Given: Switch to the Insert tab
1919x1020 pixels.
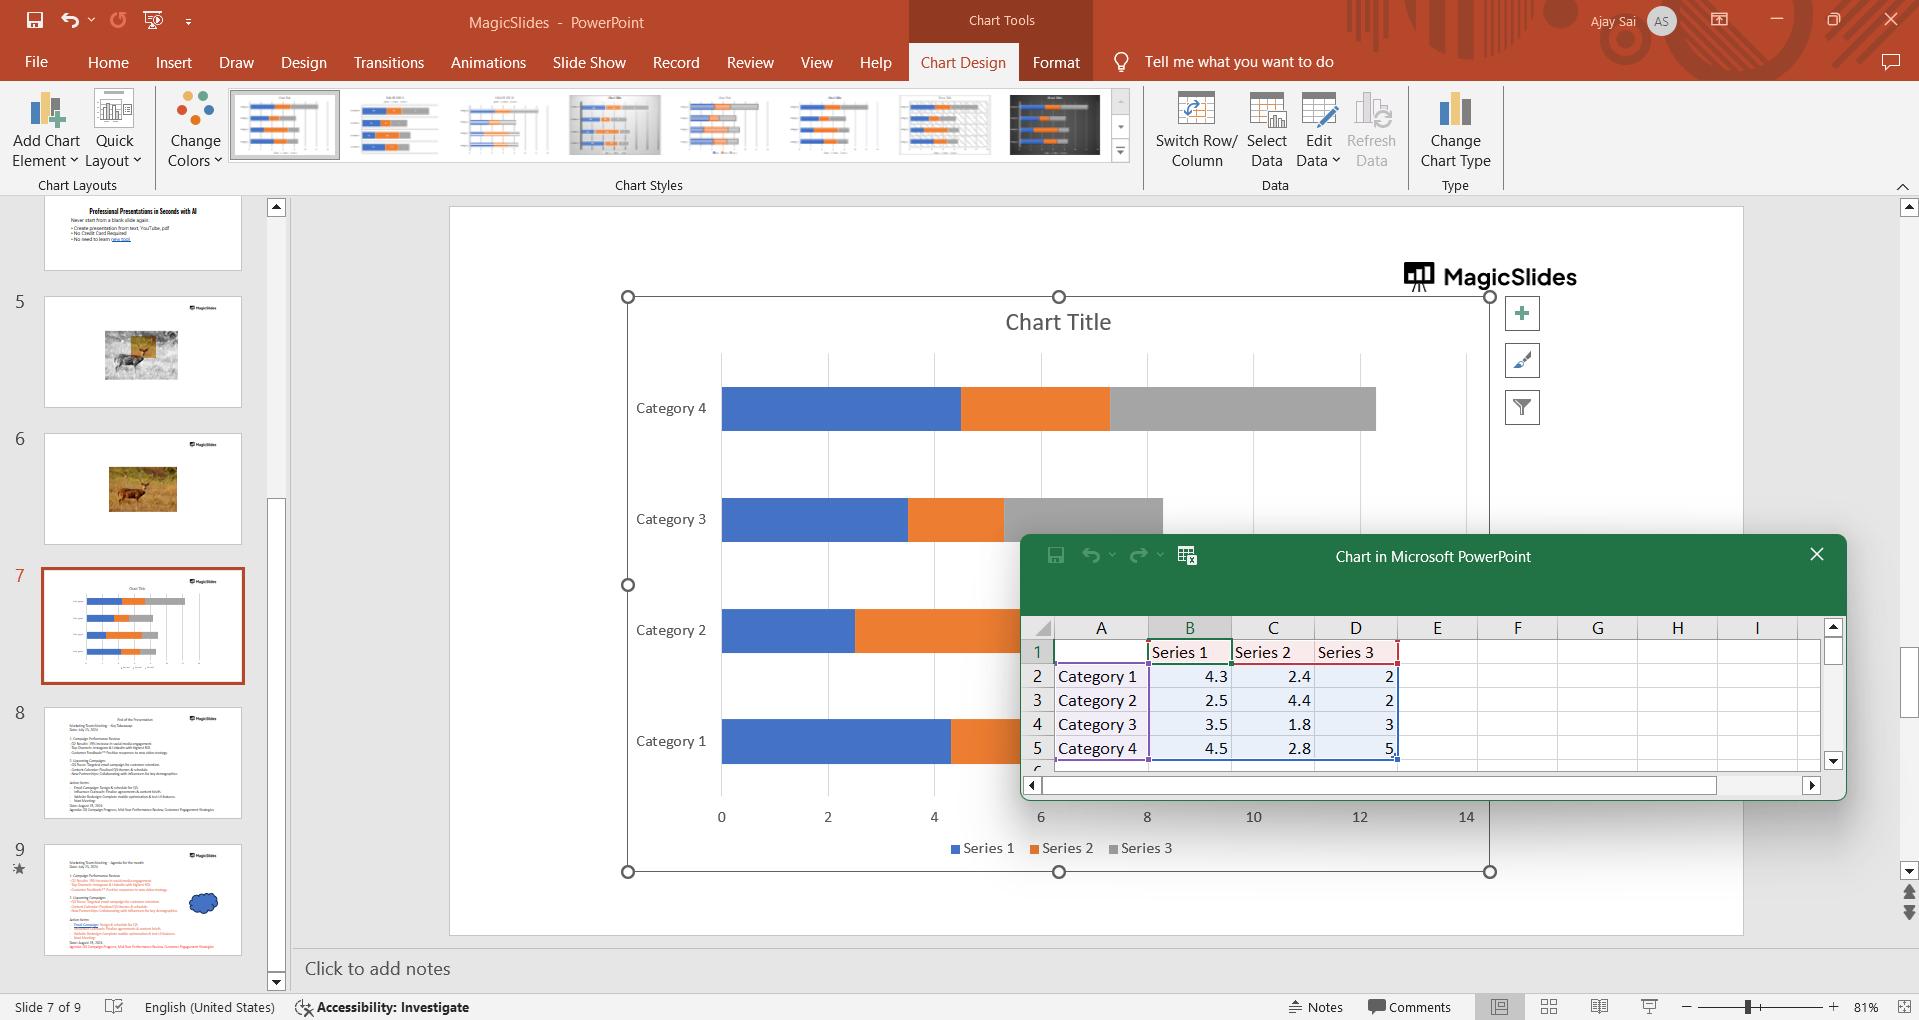Looking at the screenshot, I should click(x=173, y=62).
